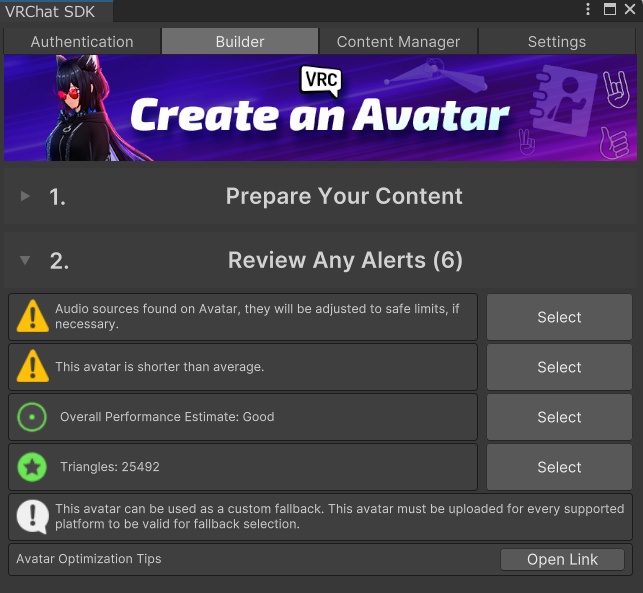Switch to the Authentication tab
Viewport: 643px width, 593px height.
[x=82, y=41]
